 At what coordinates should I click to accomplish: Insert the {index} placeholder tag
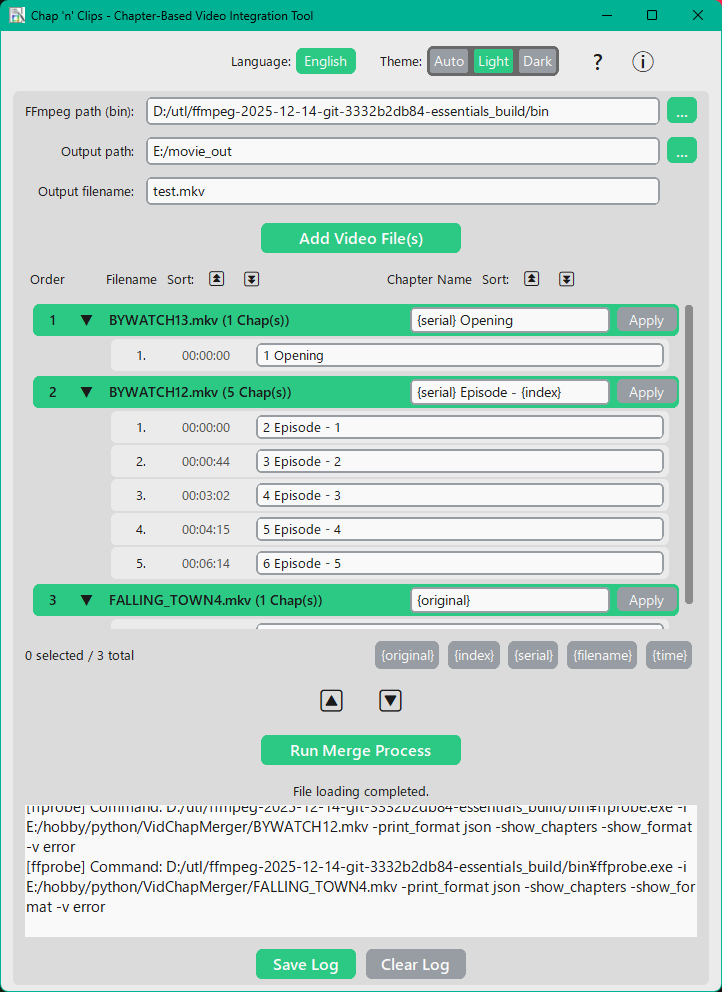pyautogui.click(x=475, y=655)
